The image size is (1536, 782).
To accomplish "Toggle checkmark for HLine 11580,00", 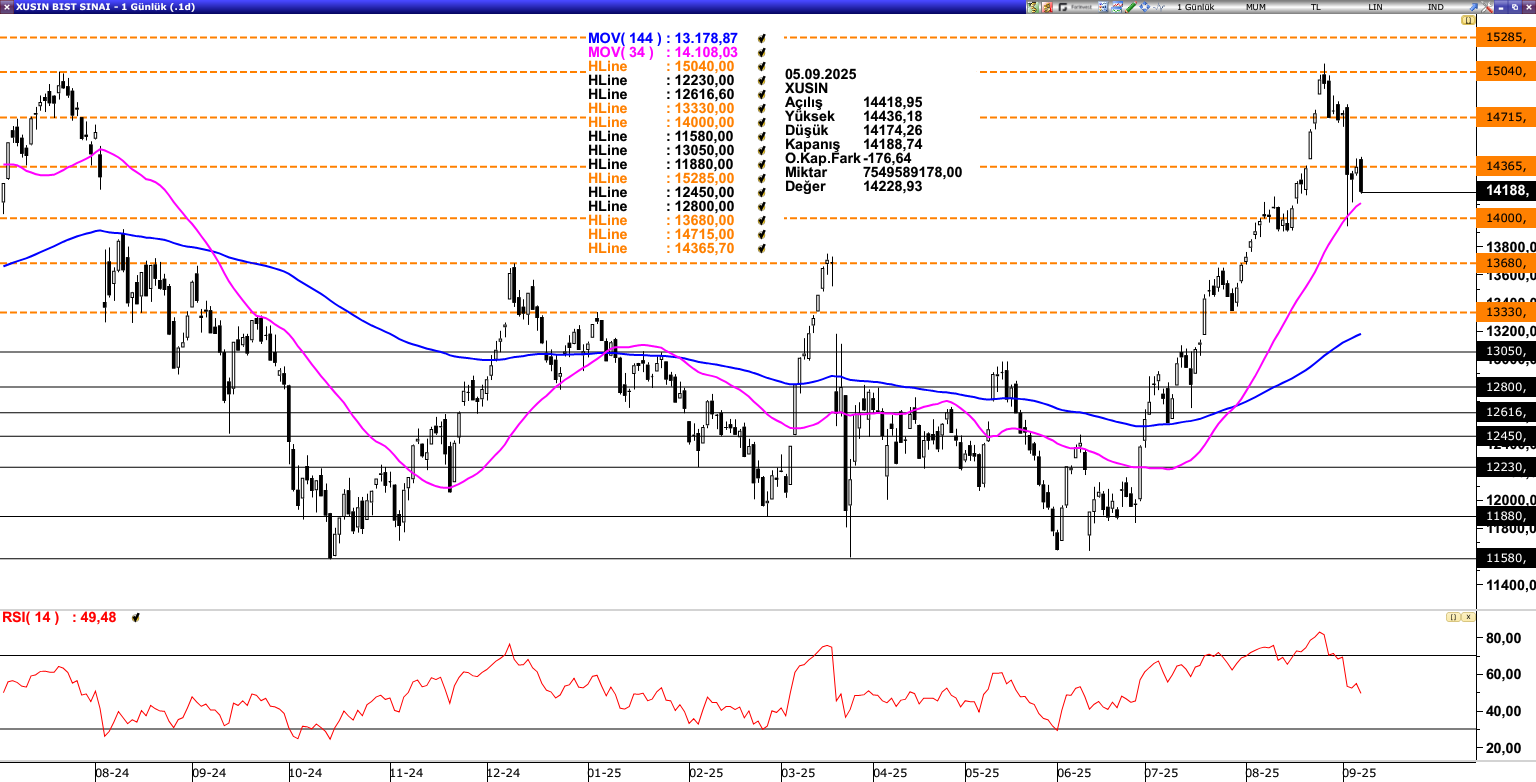I will 762,136.
